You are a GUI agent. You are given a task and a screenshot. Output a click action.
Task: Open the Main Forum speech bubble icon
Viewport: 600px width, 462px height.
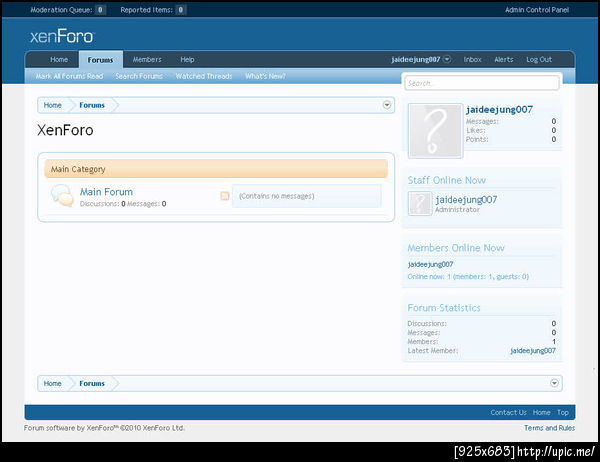point(62,196)
